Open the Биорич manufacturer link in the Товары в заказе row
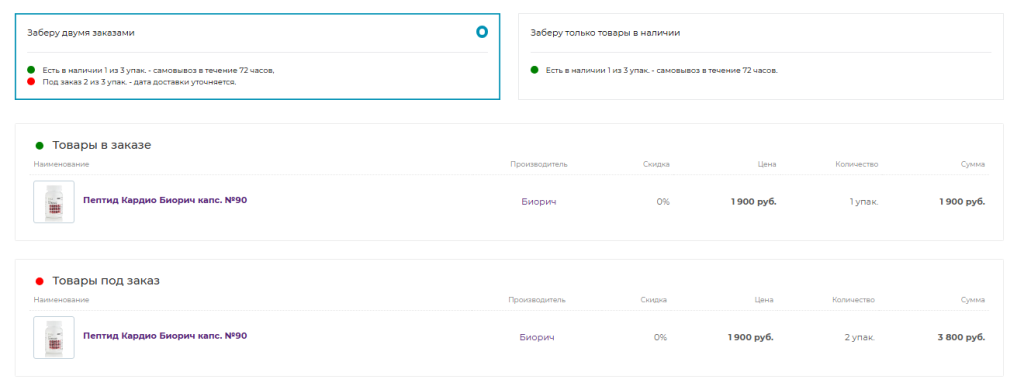This screenshot has width=1024, height=386. [x=539, y=202]
